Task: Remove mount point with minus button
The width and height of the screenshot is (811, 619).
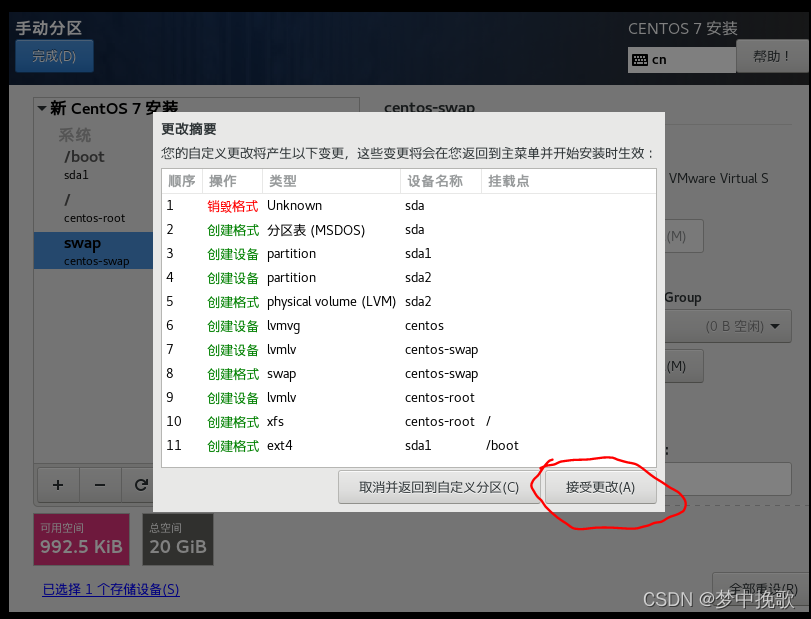Action: click(x=100, y=485)
